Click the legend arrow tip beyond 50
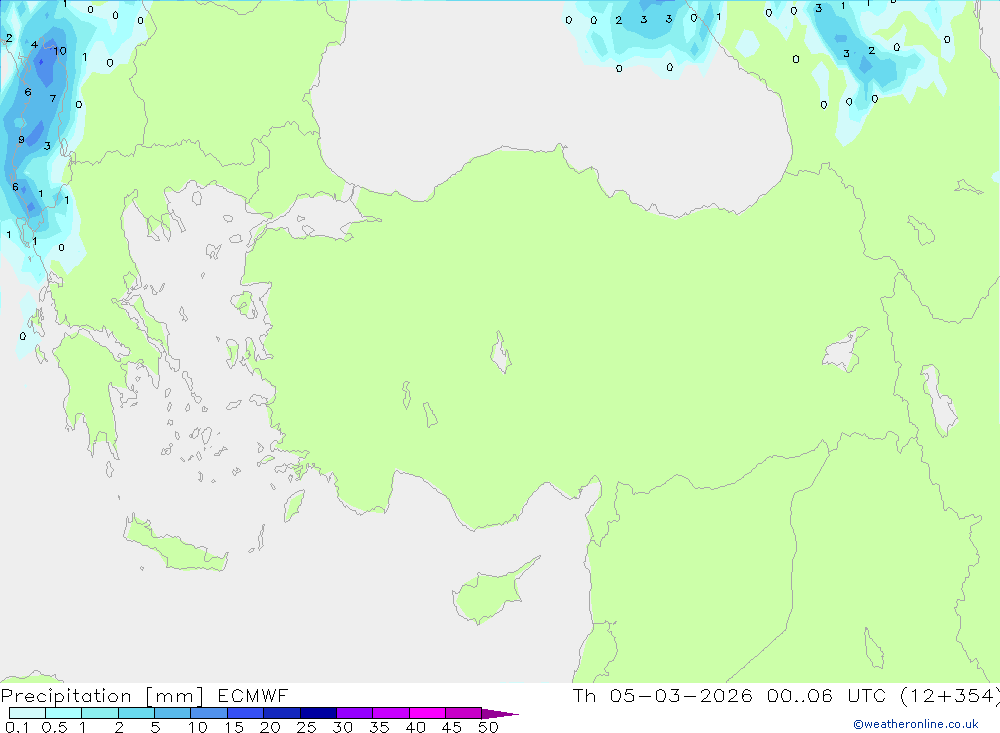1000x733 pixels. click(500, 714)
